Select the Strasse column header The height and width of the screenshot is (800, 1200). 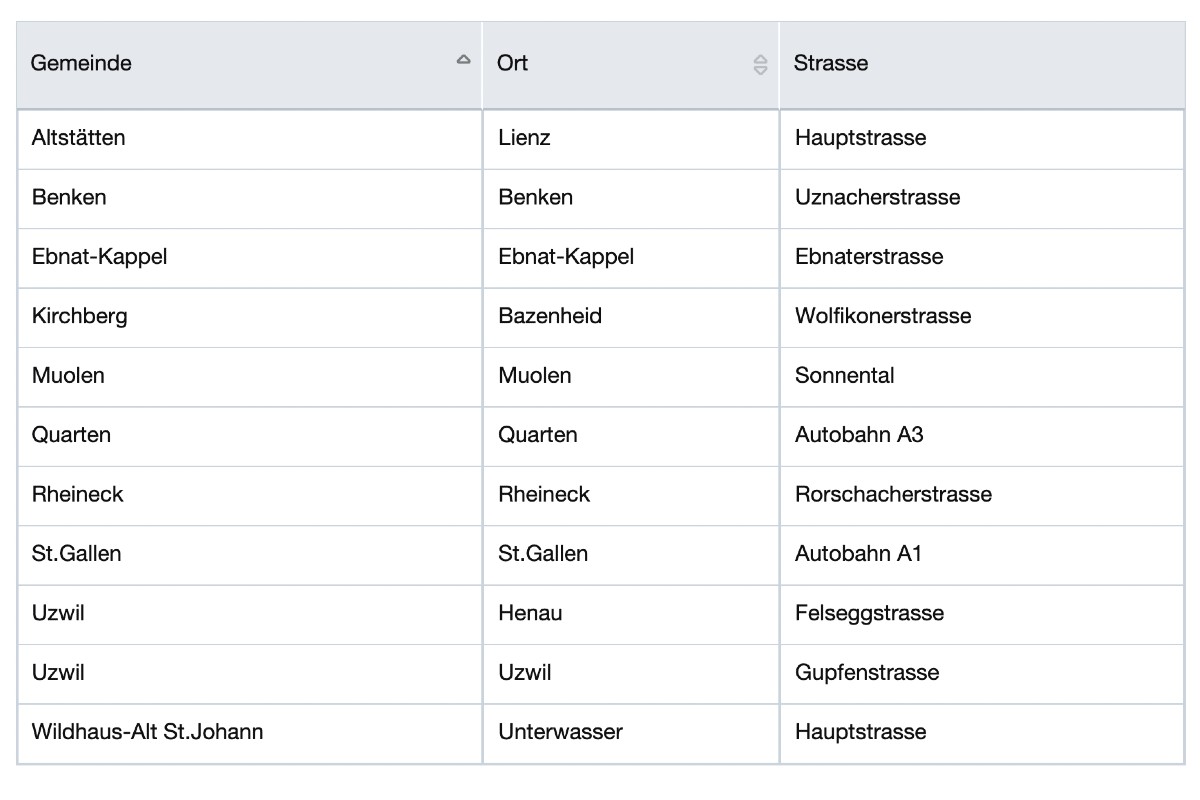point(830,63)
